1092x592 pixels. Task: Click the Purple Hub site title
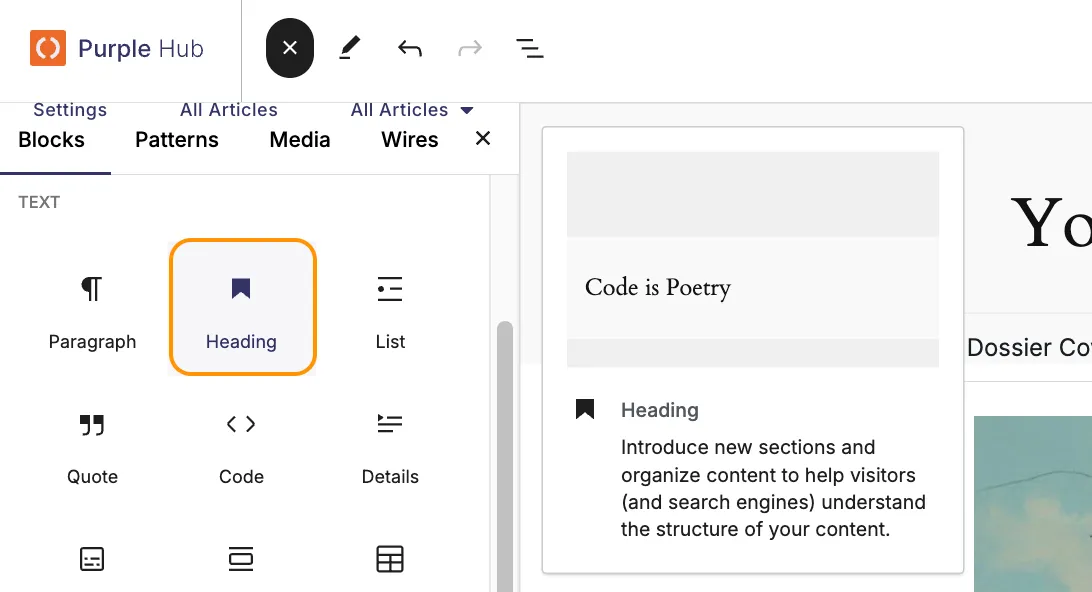141,49
